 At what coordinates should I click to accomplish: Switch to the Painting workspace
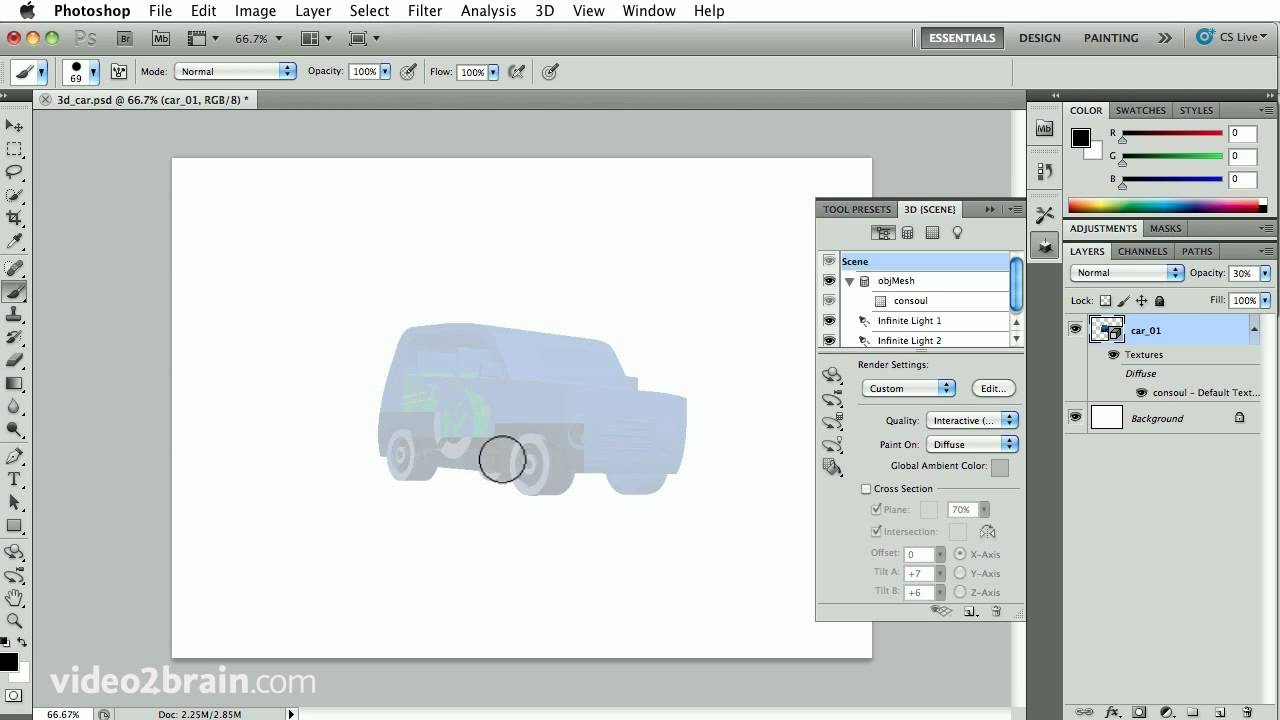pyautogui.click(x=1111, y=38)
